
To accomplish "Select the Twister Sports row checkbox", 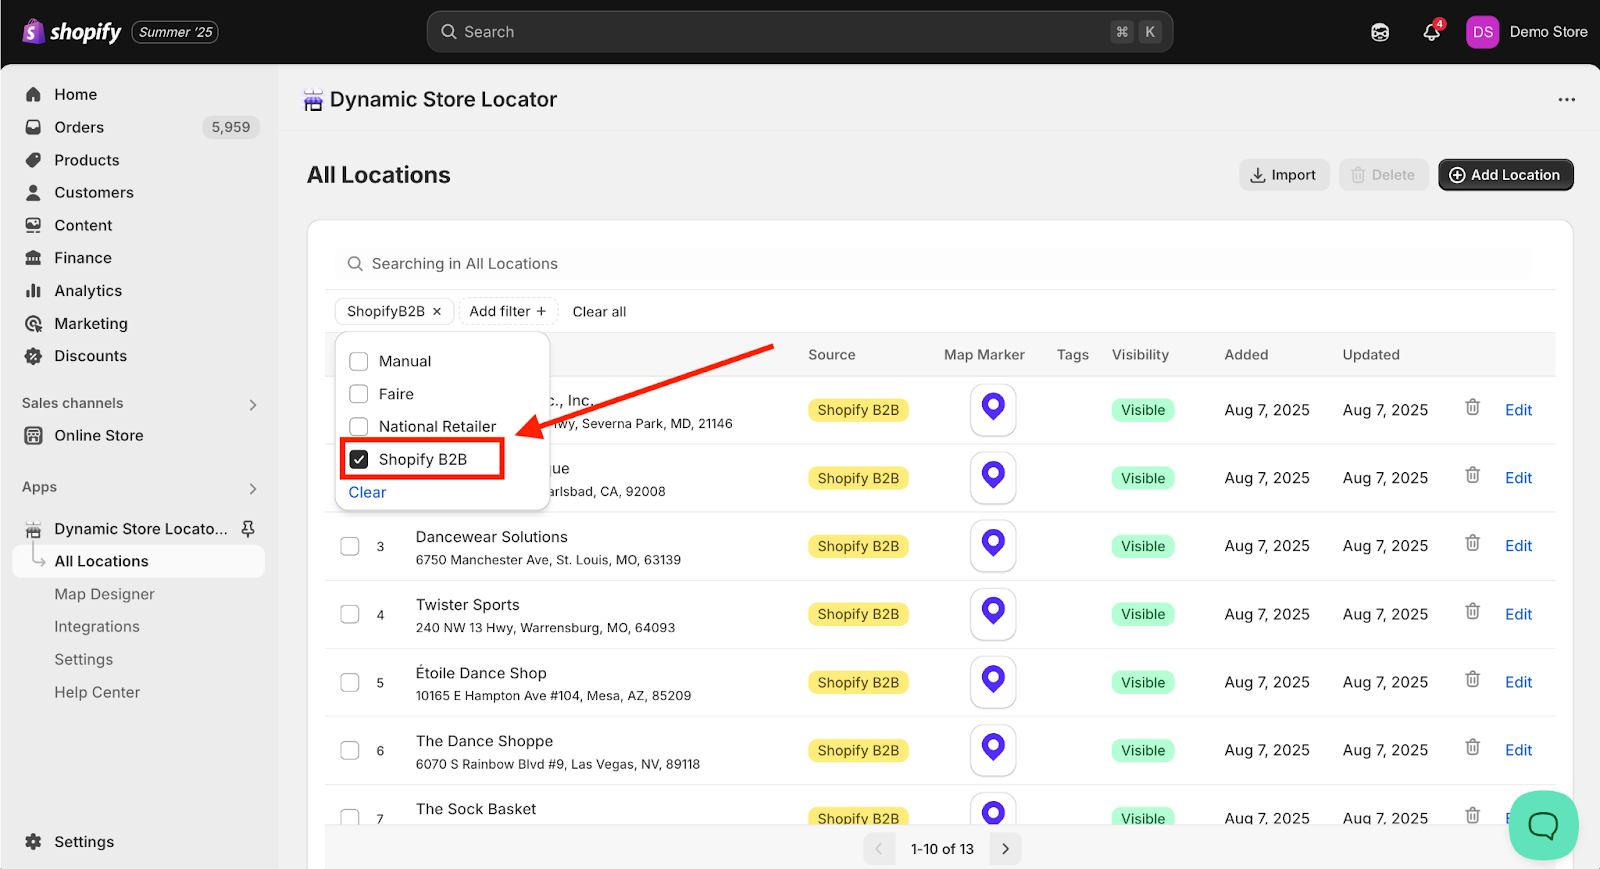I will pos(350,614).
